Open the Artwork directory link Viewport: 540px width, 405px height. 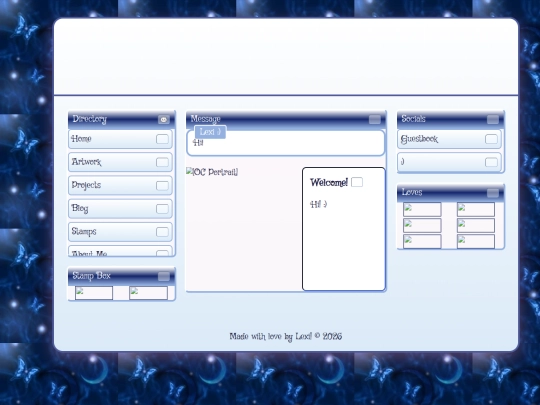coord(120,162)
